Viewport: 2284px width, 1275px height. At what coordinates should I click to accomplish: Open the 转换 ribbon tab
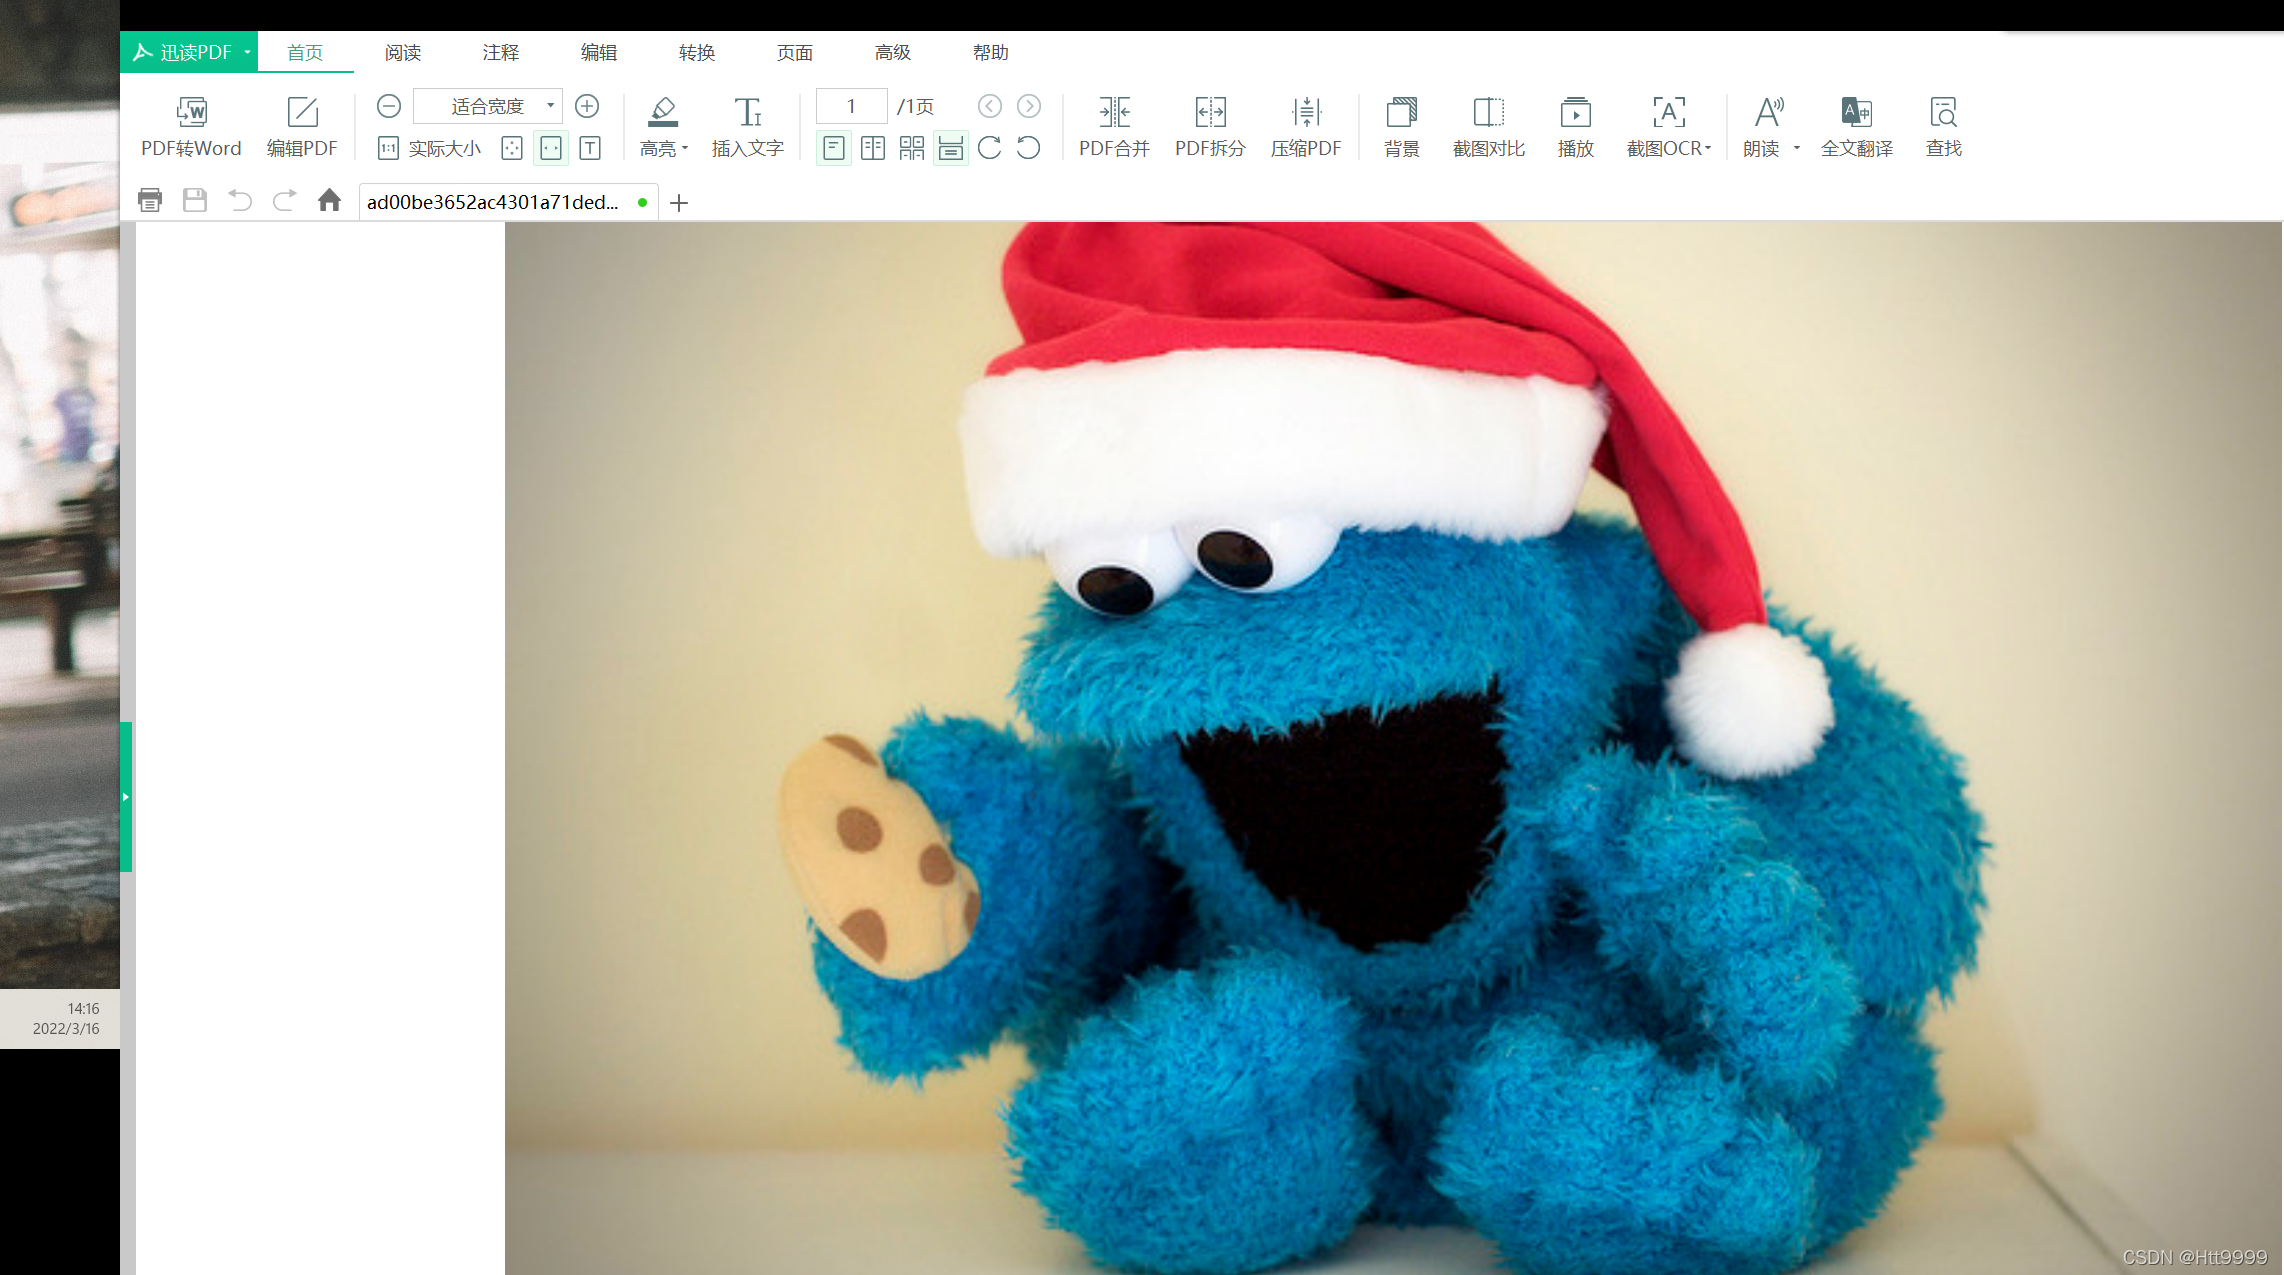[696, 52]
